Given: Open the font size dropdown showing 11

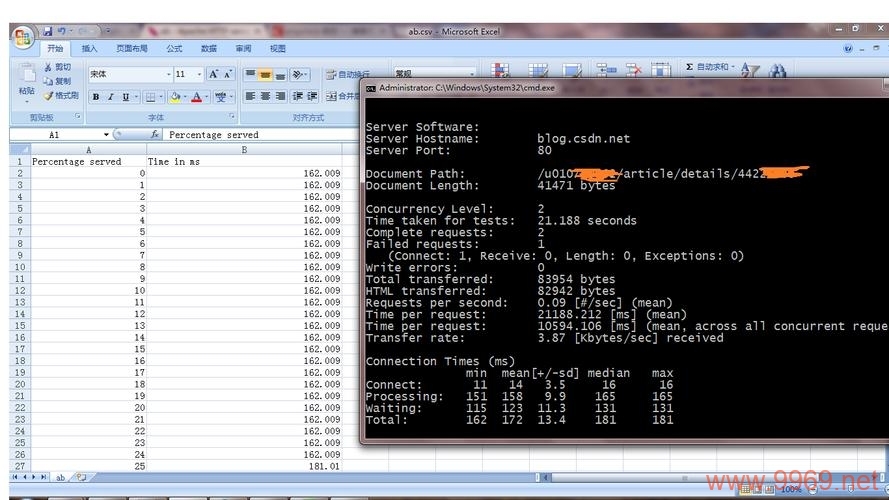Looking at the screenshot, I should (x=199, y=74).
